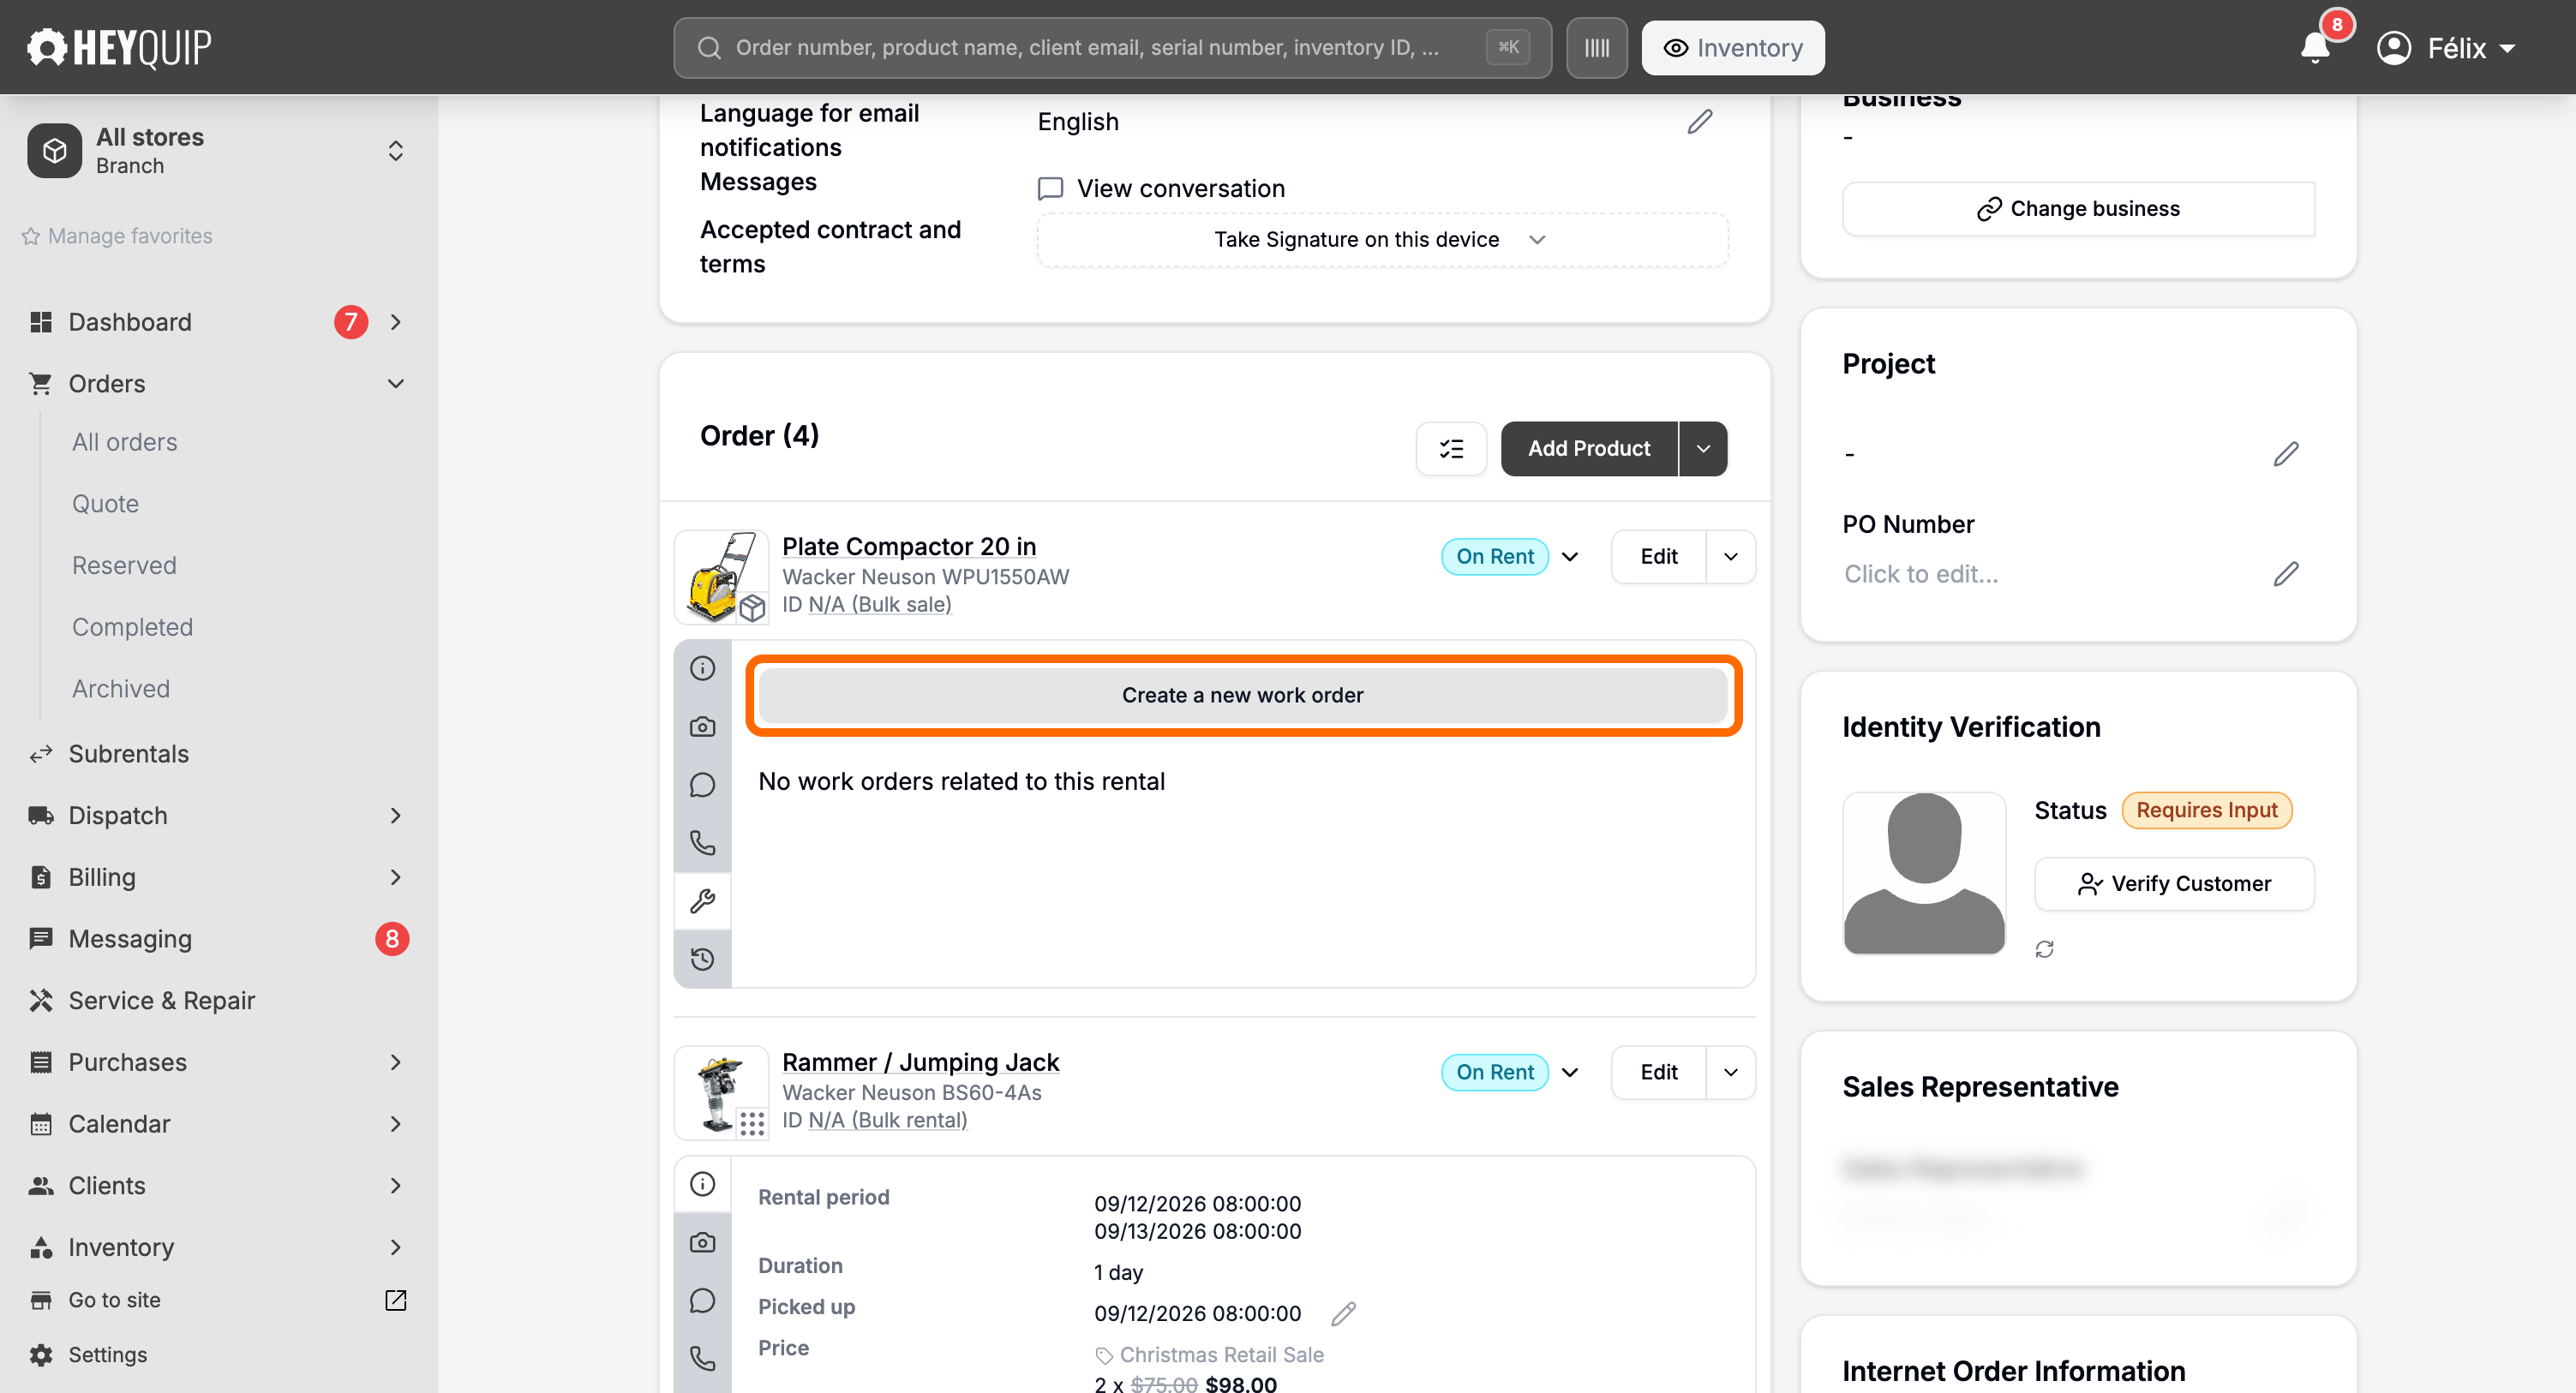Open info tab in Rammer panel
The image size is (2576, 1393).
(703, 1184)
